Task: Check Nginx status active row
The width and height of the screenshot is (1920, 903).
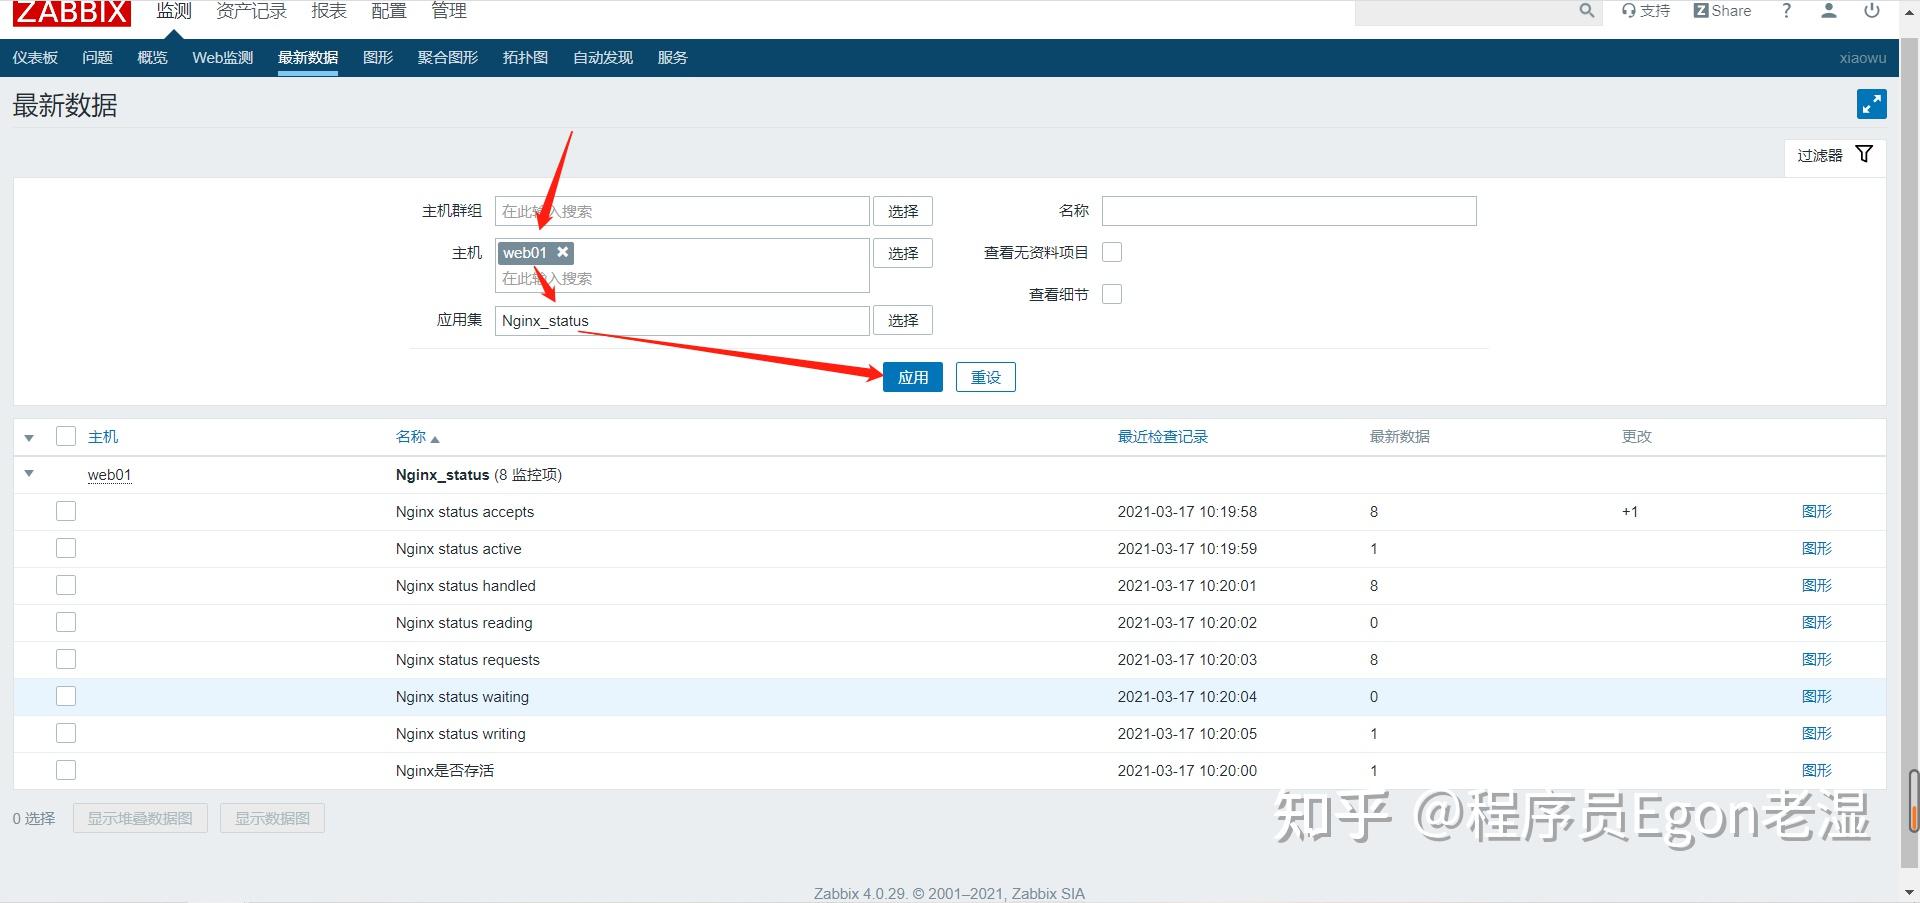Action: pyautogui.click(x=66, y=548)
